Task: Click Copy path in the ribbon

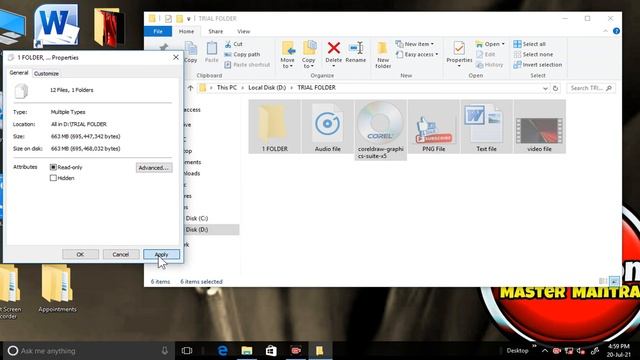Action: click(242, 54)
